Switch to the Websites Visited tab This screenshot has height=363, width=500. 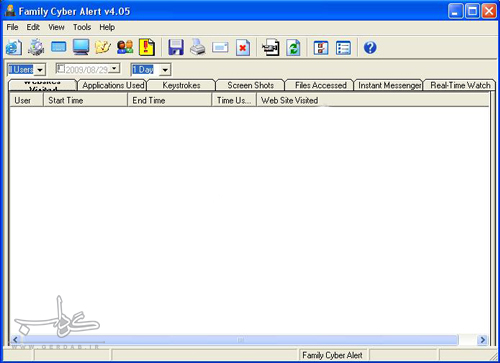tap(43, 85)
